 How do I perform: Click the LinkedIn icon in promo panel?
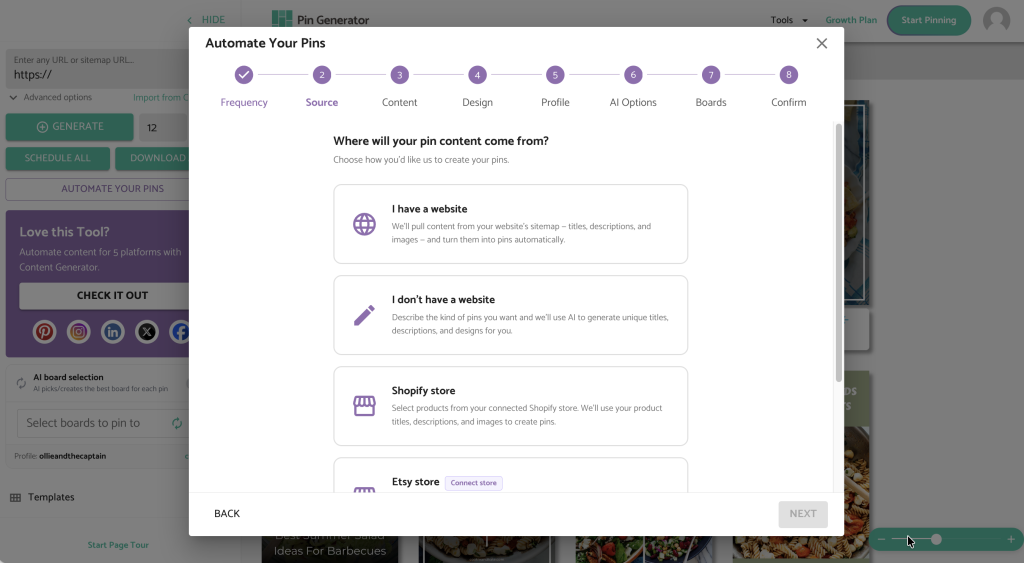[x=112, y=332]
